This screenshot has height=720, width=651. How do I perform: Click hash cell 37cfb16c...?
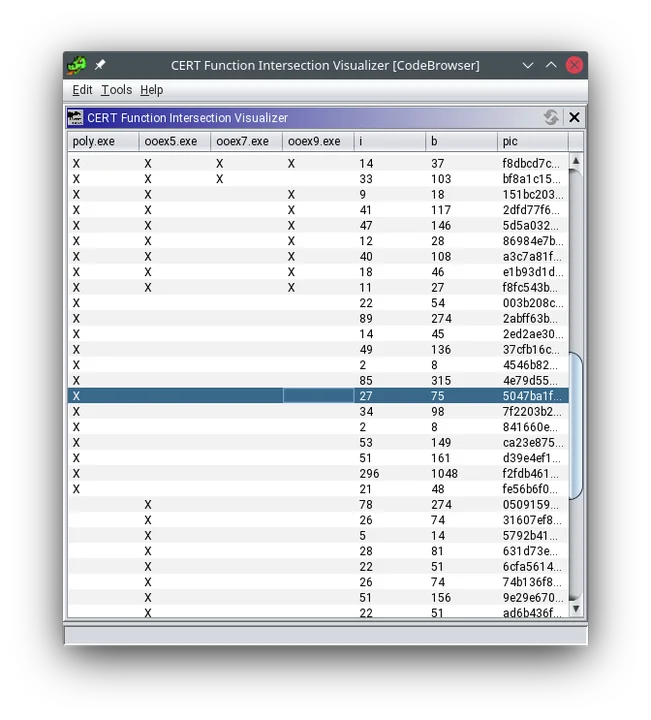[x=531, y=350]
